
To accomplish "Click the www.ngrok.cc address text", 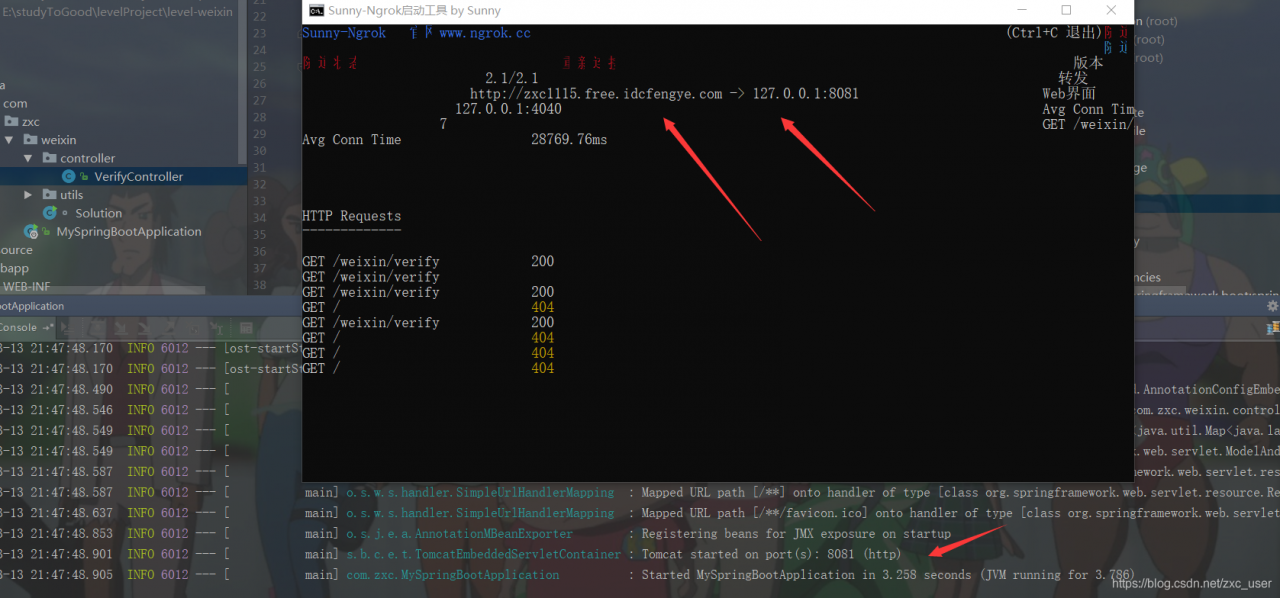I will [x=485, y=33].
